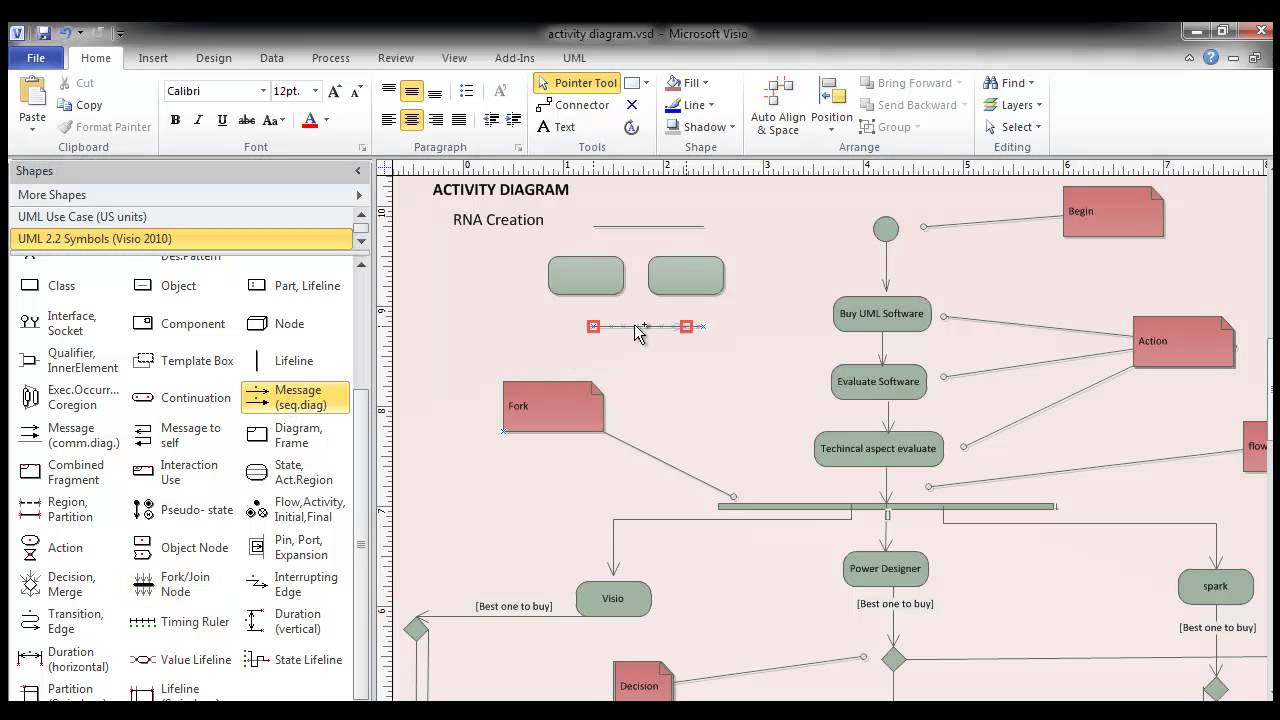The width and height of the screenshot is (1280, 720).
Task: Switch to the Process tab
Action: 330,58
